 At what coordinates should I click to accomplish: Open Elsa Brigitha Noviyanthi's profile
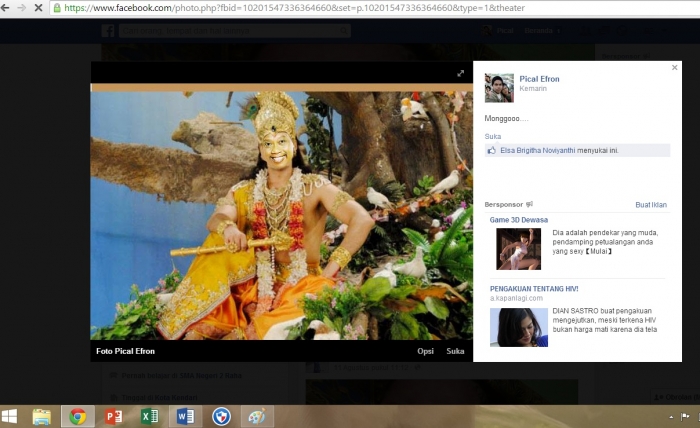tap(538, 150)
